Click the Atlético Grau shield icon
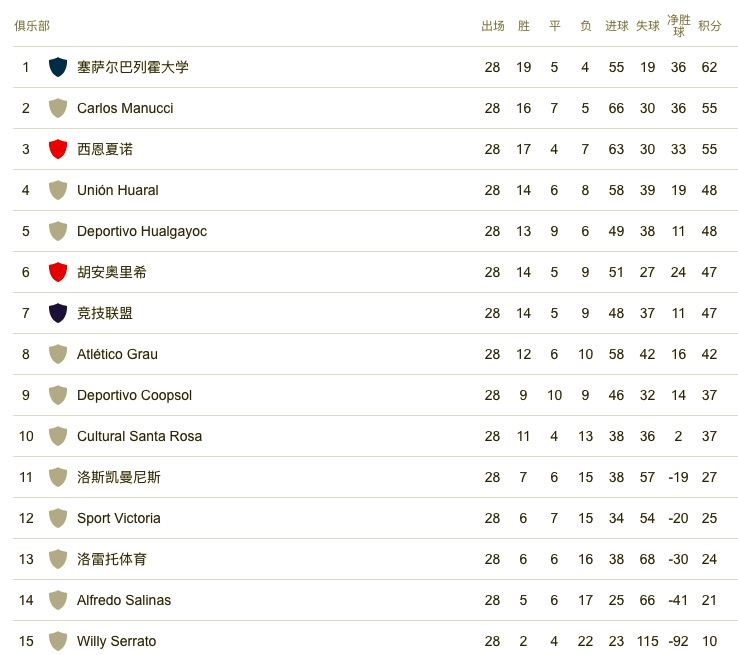The height and width of the screenshot is (655, 738). pyautogui.click(x=58, y=354)
